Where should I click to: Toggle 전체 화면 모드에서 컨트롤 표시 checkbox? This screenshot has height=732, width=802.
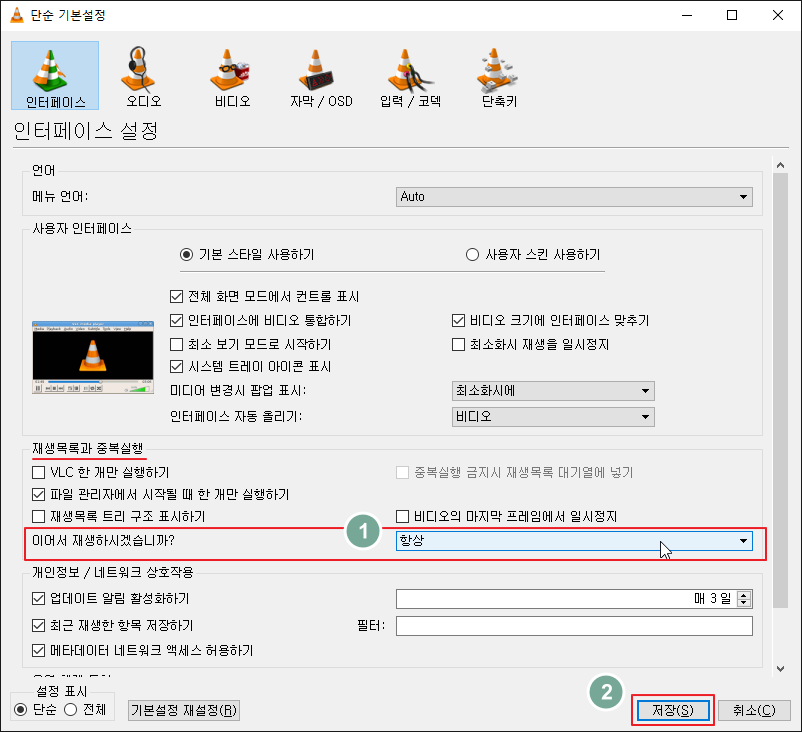(176, 296)
